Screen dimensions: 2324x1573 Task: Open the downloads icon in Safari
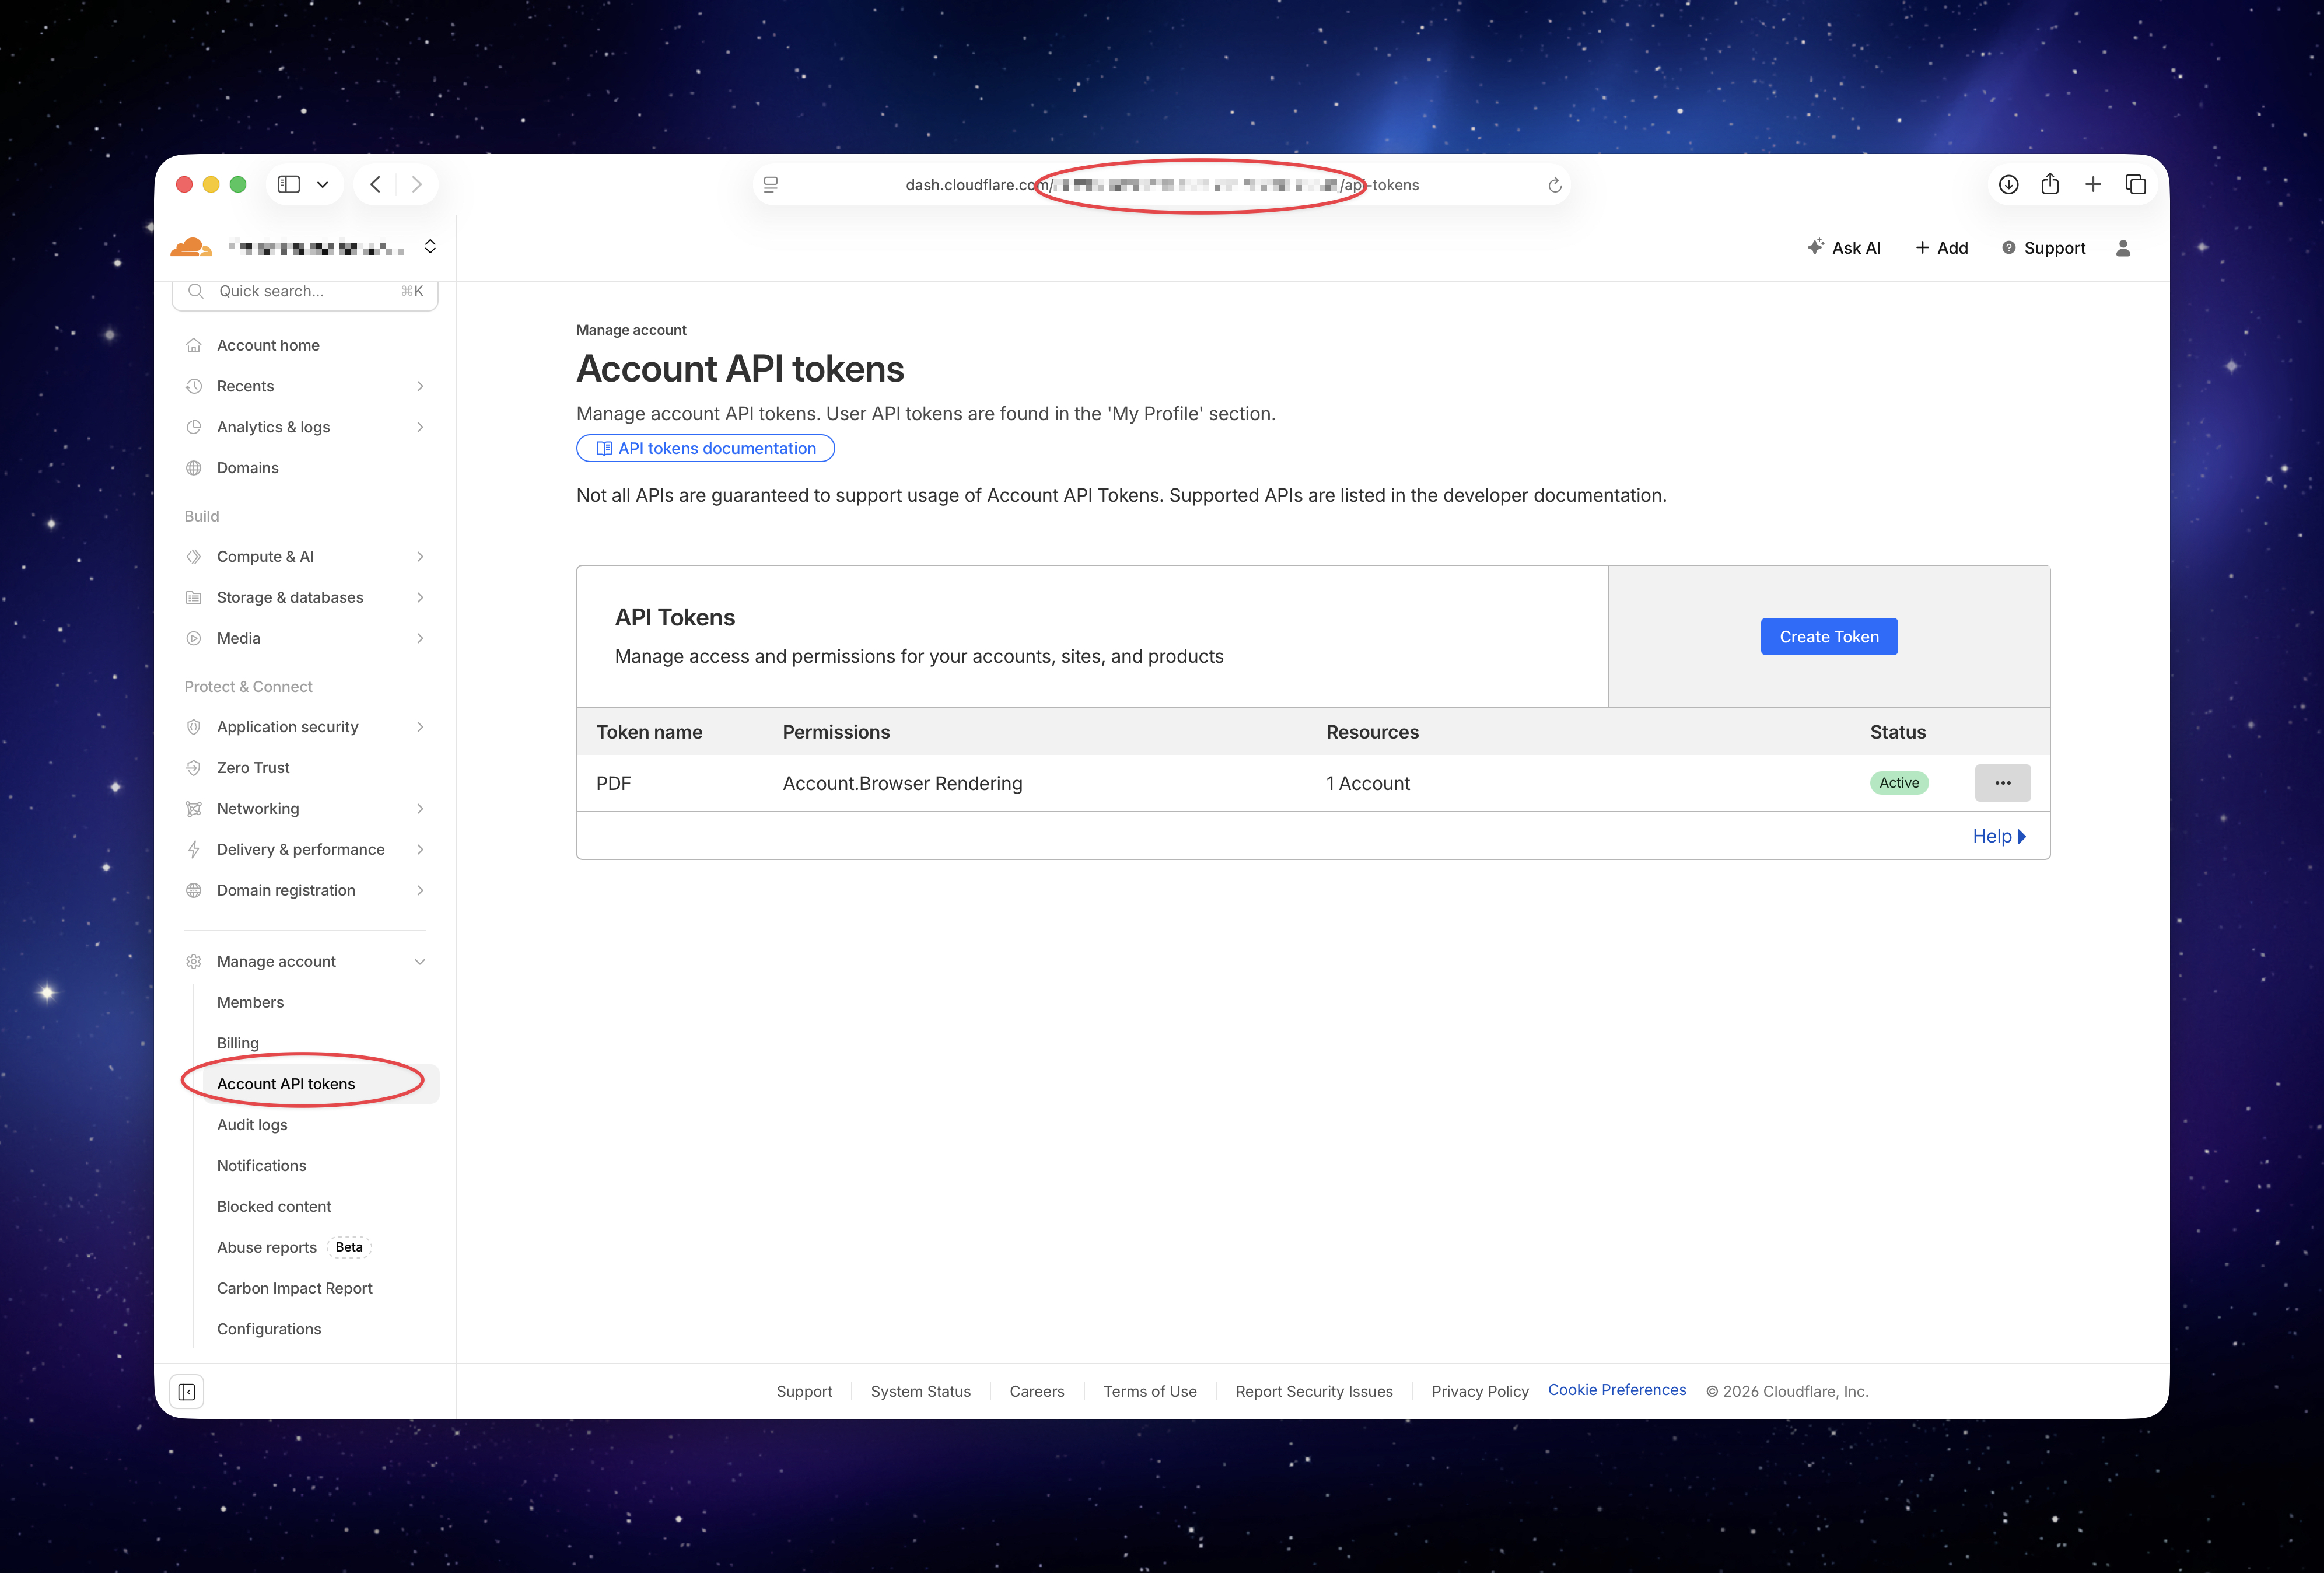tap(2008, 184)
